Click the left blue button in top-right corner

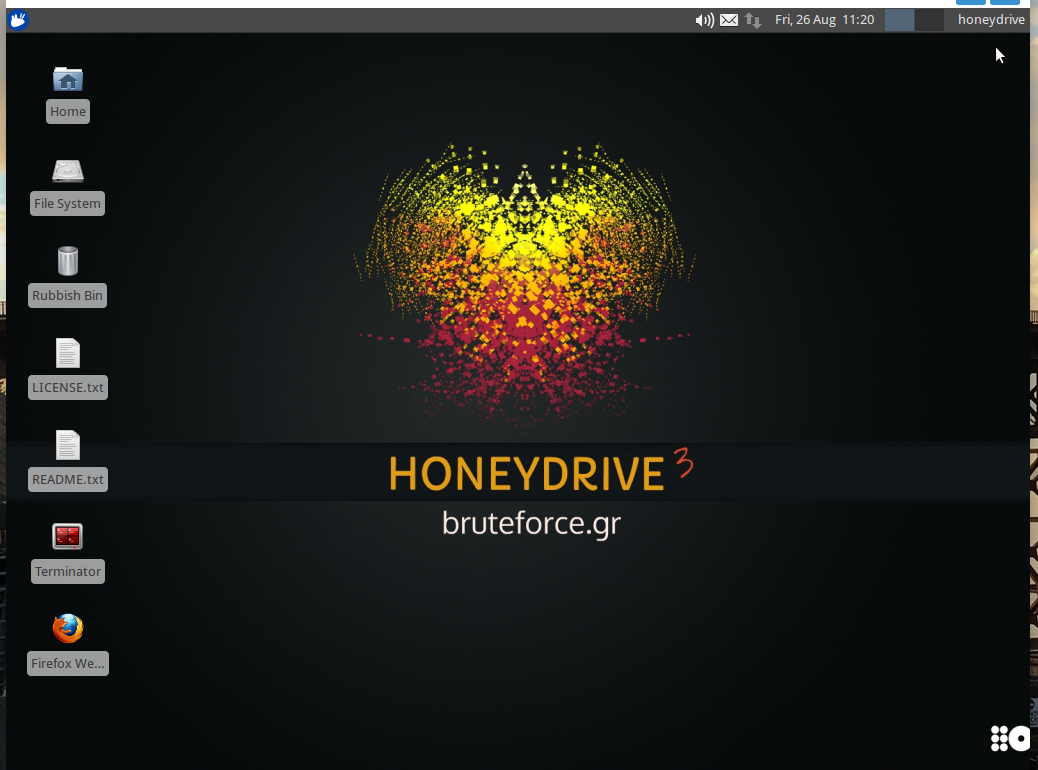[969, 3]
